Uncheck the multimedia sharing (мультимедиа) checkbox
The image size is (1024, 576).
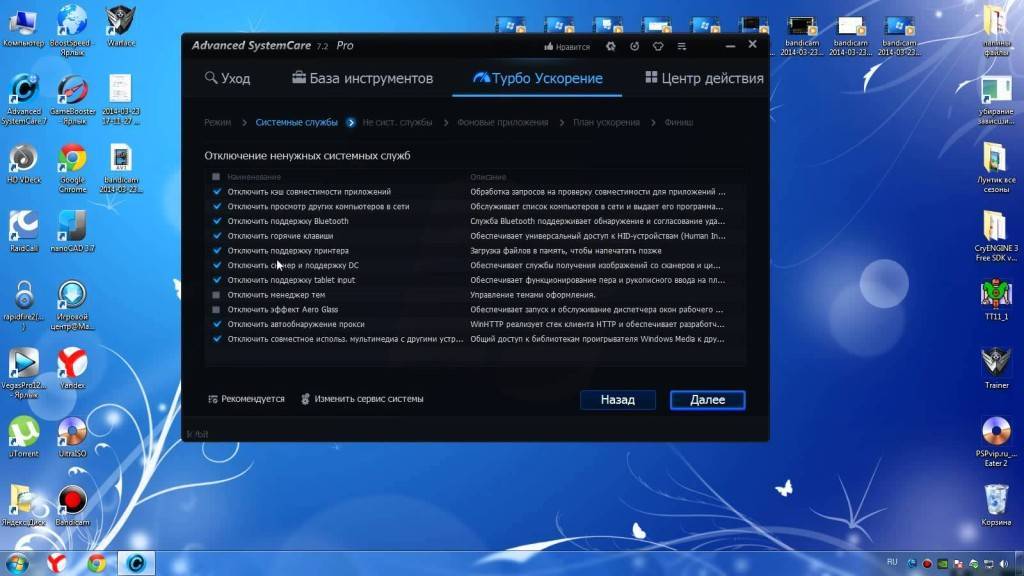point(217,339)
